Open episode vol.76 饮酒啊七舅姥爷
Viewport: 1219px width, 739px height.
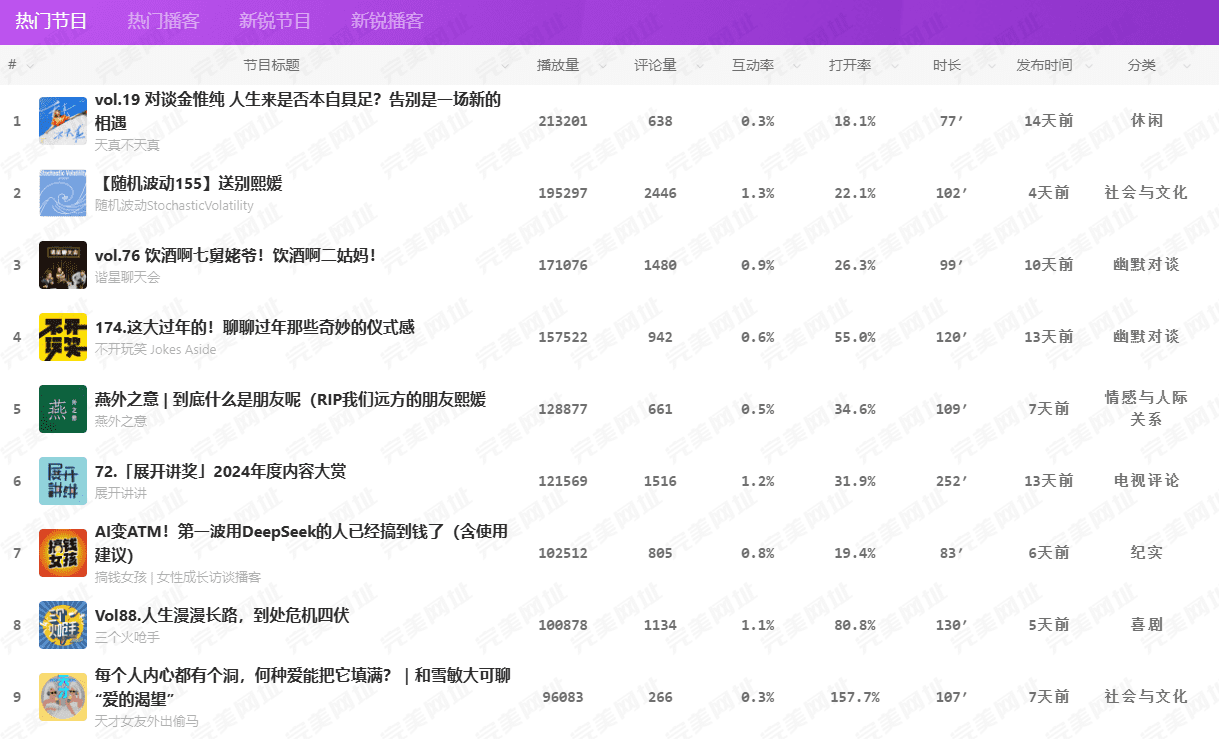click(236, 255)
